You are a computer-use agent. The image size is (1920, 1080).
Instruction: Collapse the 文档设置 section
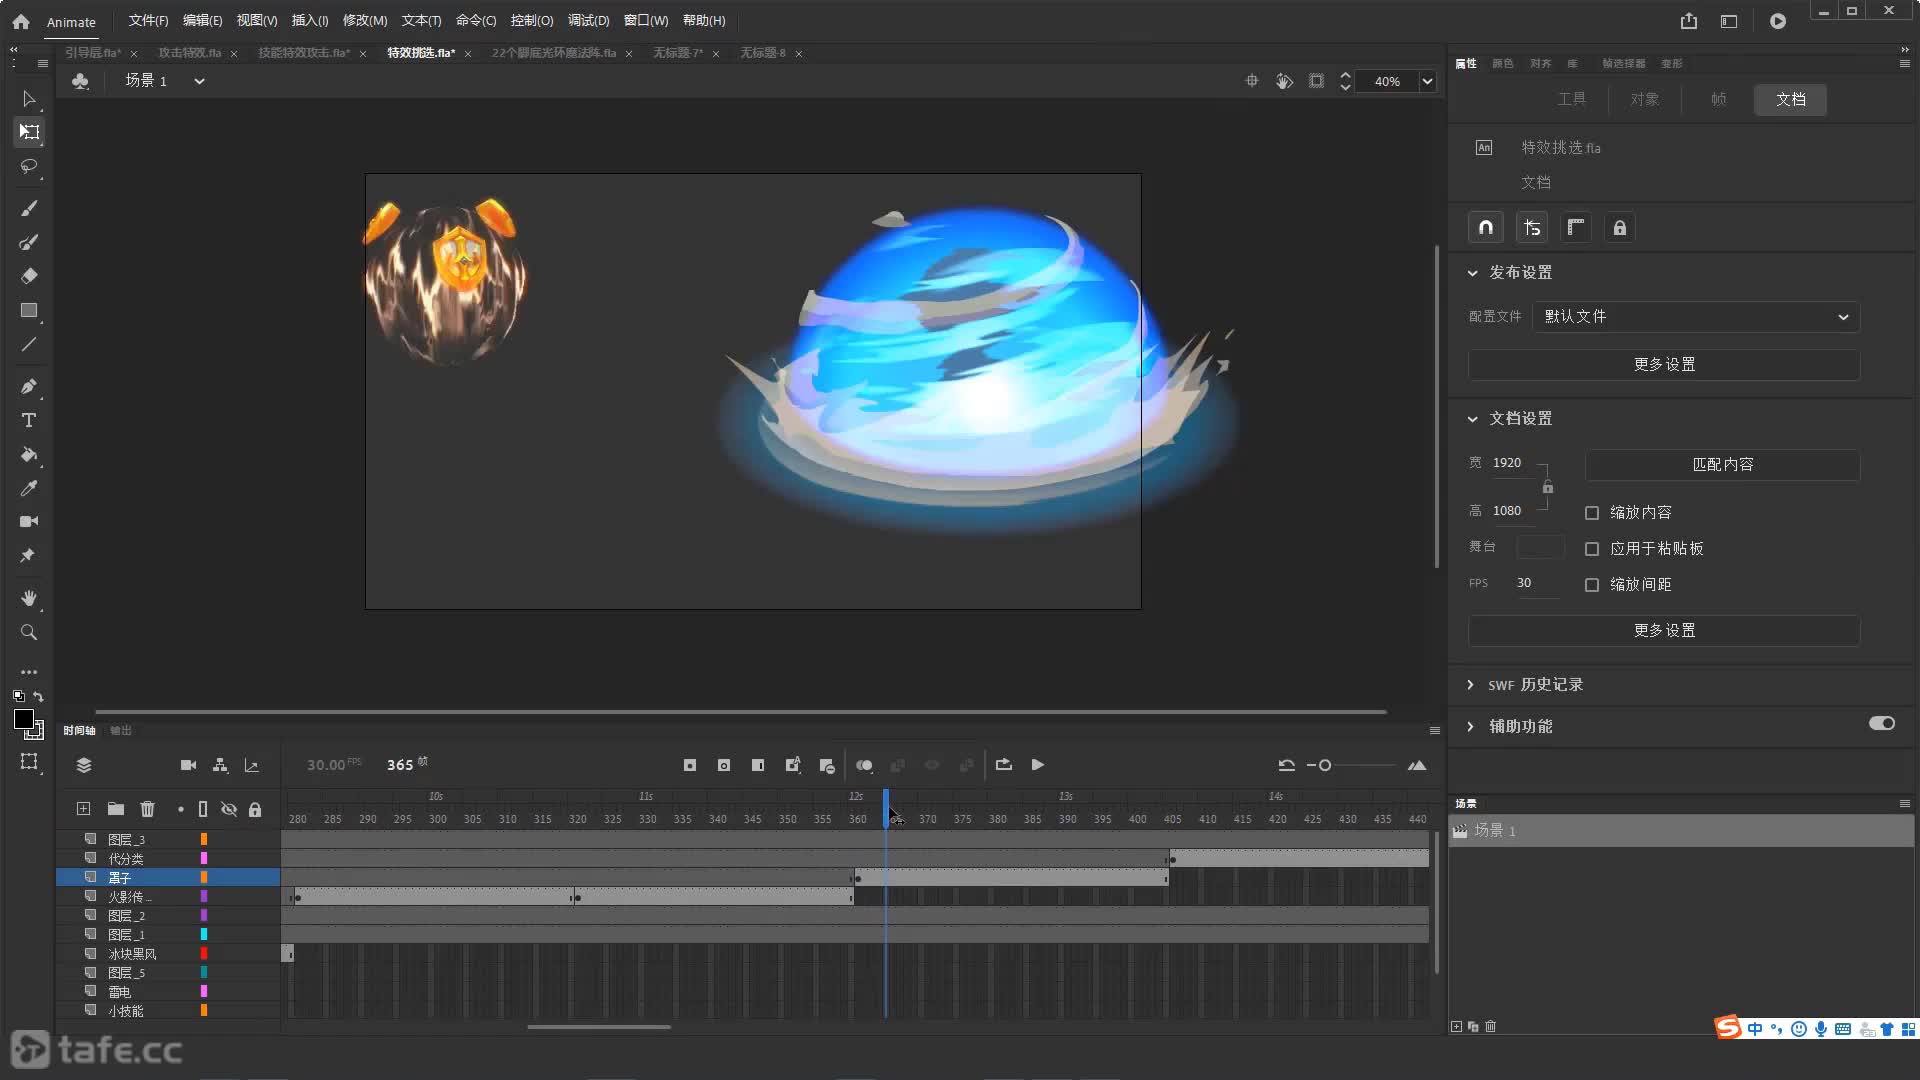click(x=1472, y=419)
